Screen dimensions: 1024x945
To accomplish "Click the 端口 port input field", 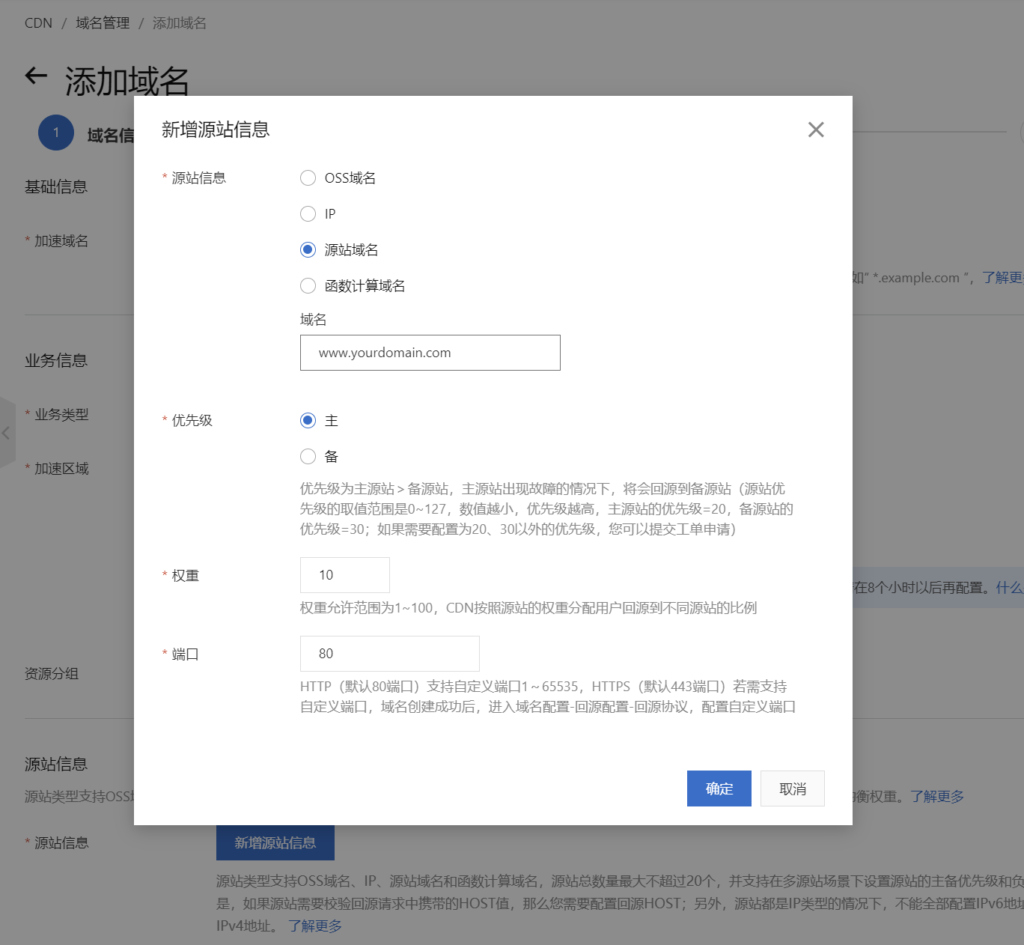I will pos(389,654).
